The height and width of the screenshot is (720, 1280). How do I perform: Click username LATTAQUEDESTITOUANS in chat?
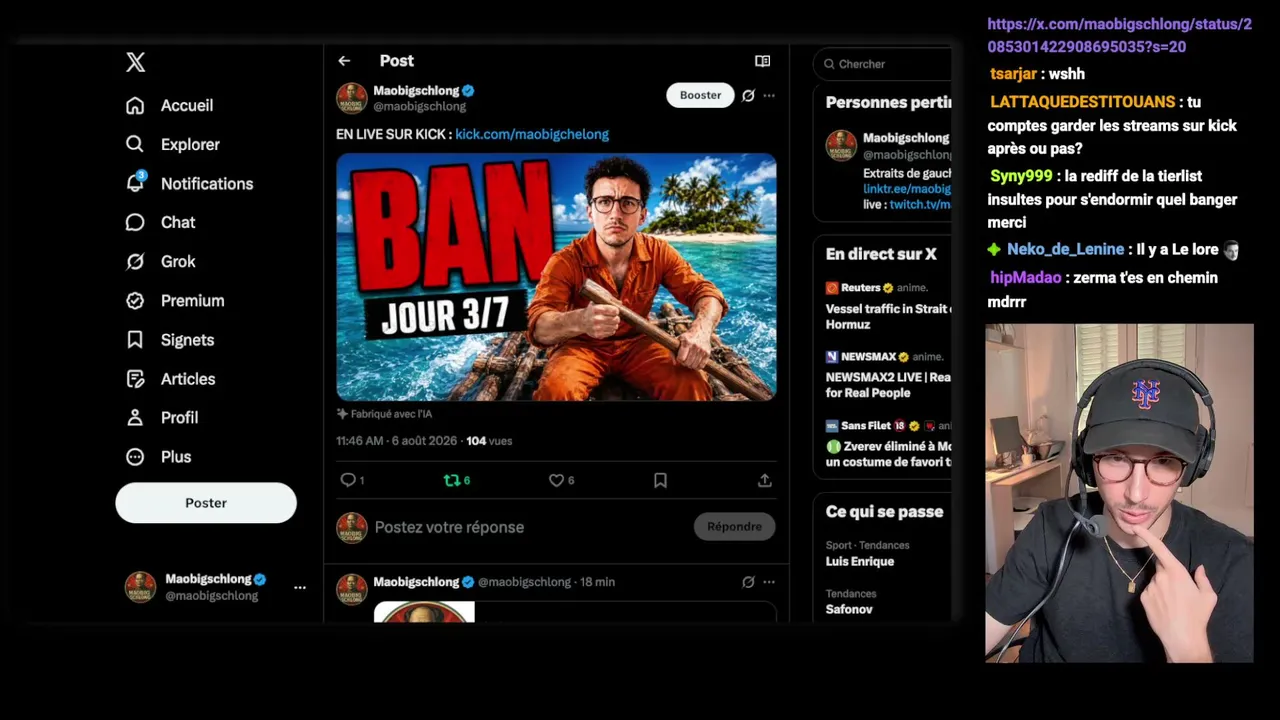[x=1082, y=102]
